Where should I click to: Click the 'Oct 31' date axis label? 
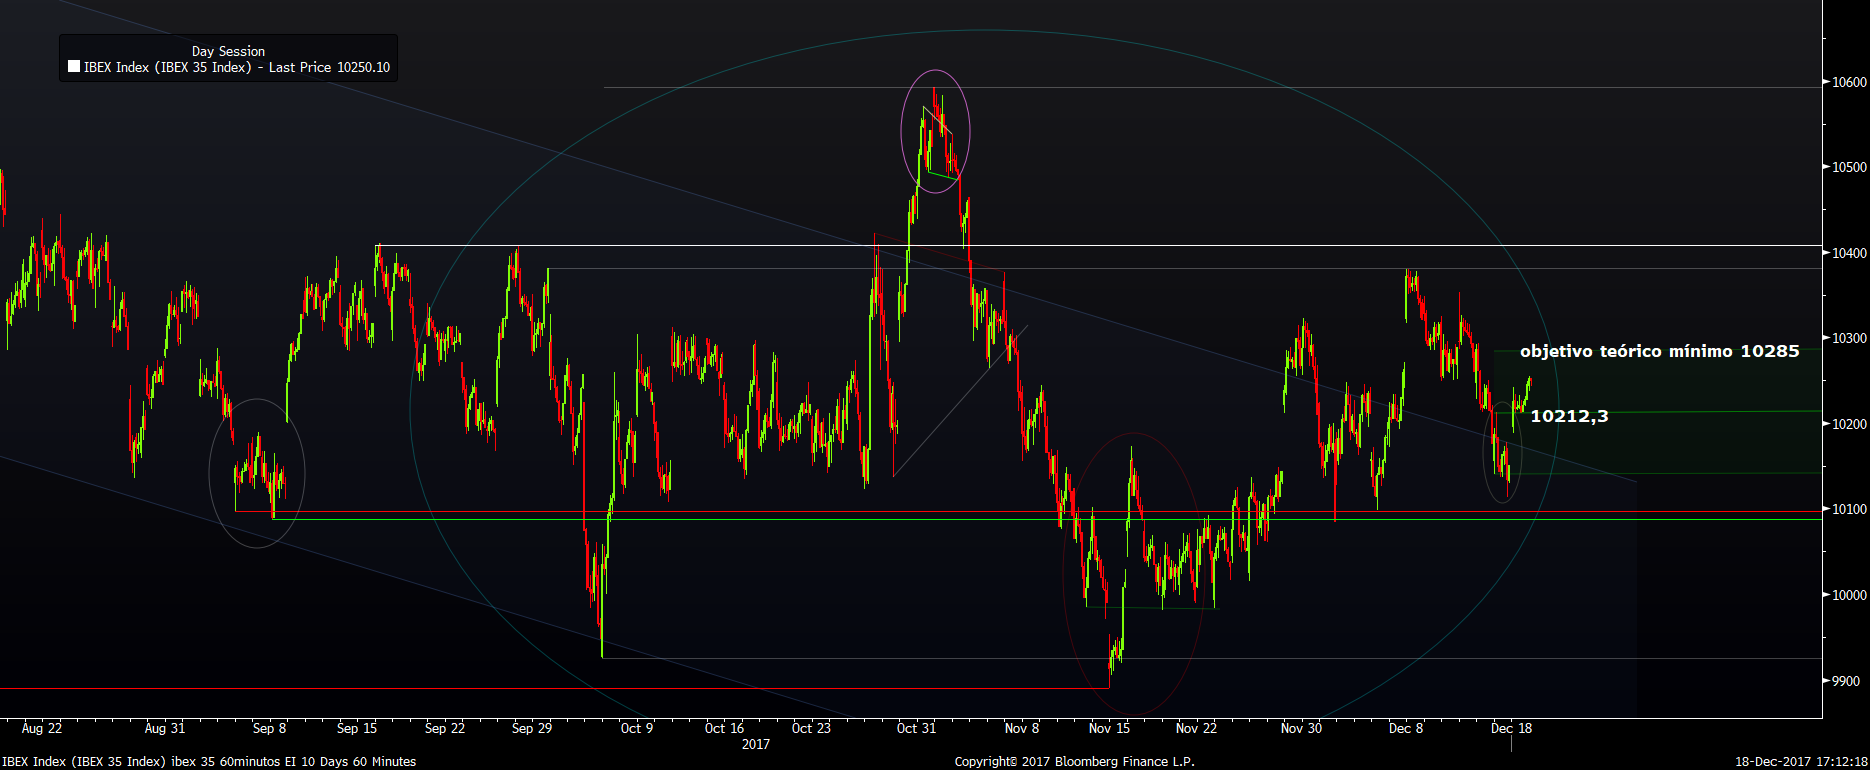pos(916,728)
